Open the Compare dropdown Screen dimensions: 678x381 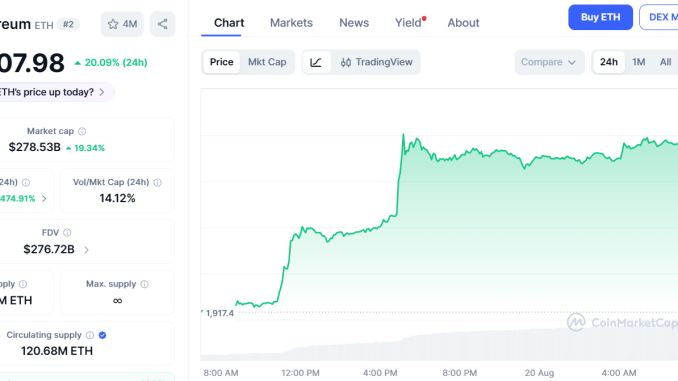(549, 62)
